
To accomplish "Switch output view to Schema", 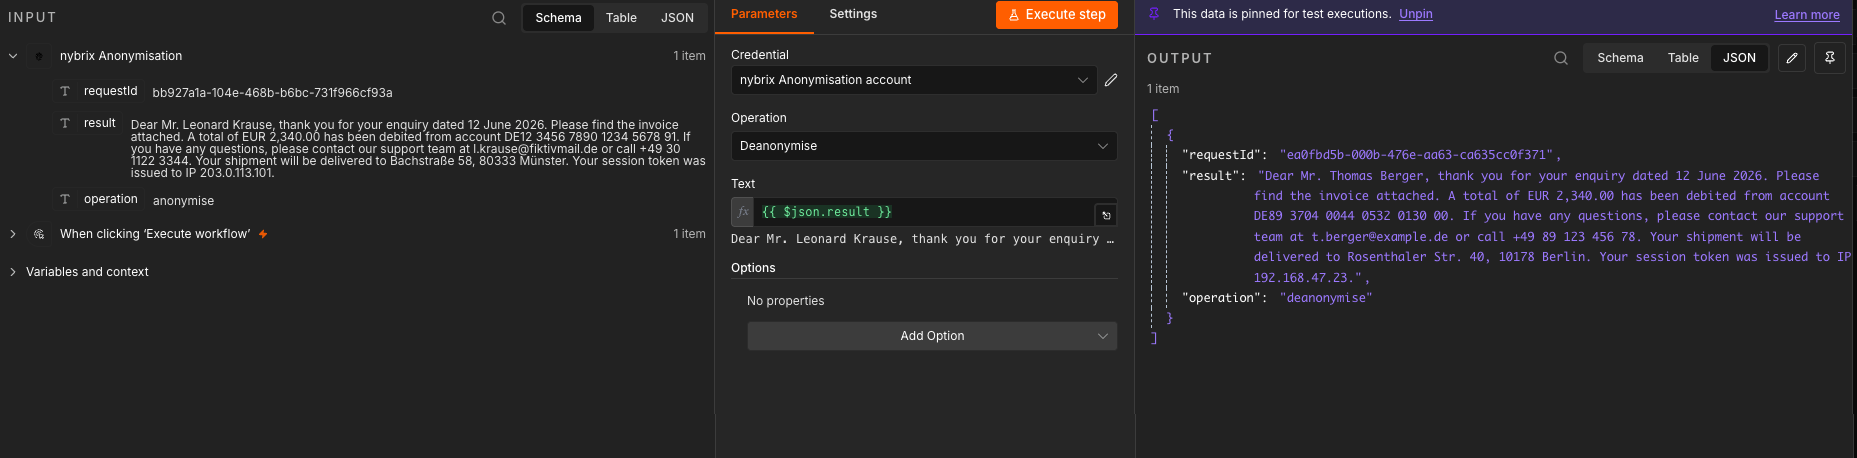I will click(1620, 58).
